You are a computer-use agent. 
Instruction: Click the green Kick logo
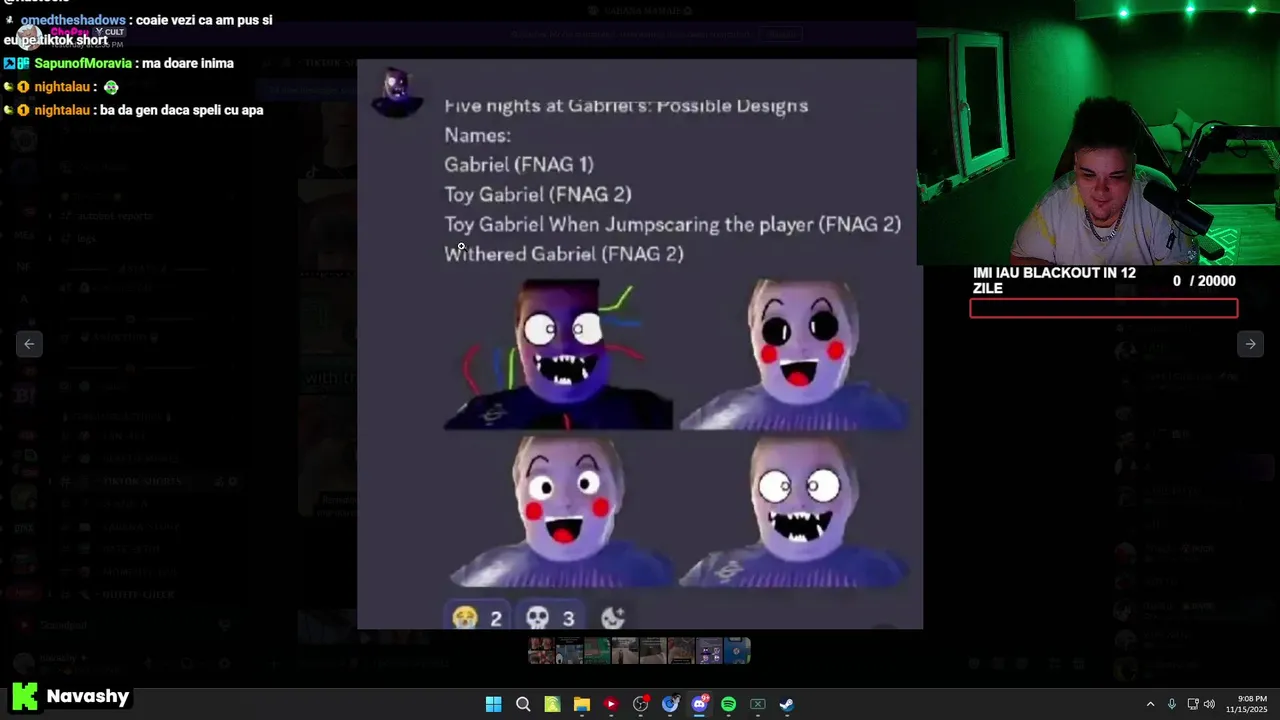click(25, 697)
